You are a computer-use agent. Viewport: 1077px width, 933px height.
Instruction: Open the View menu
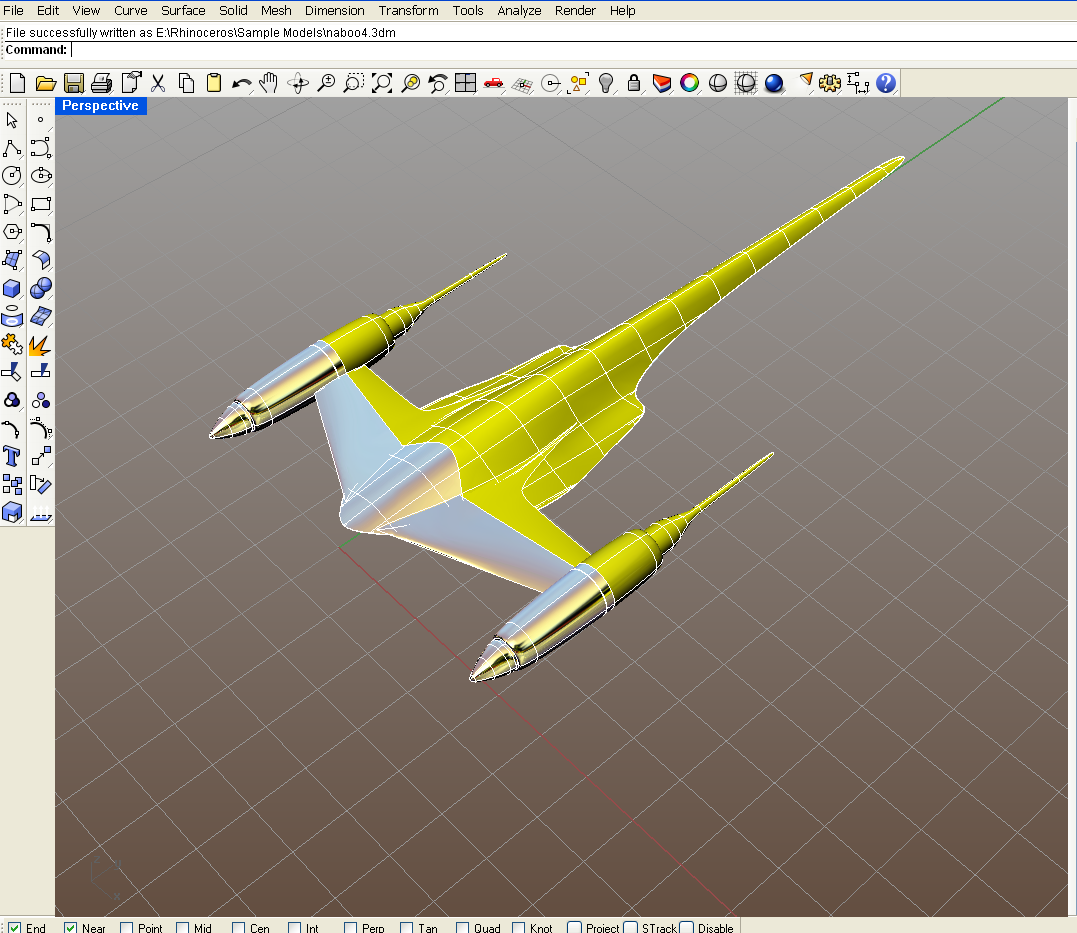[87, 10]
